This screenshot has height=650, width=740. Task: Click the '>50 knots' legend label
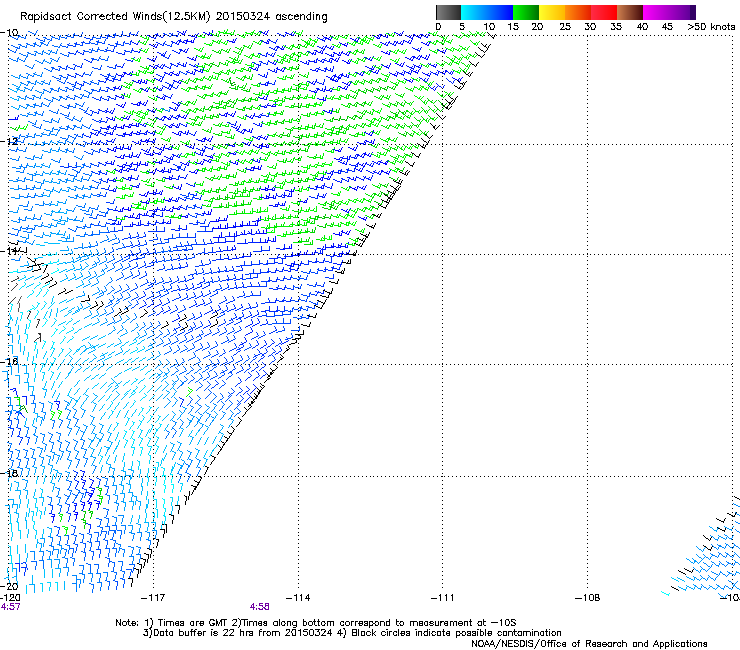(x=711, y=27)
